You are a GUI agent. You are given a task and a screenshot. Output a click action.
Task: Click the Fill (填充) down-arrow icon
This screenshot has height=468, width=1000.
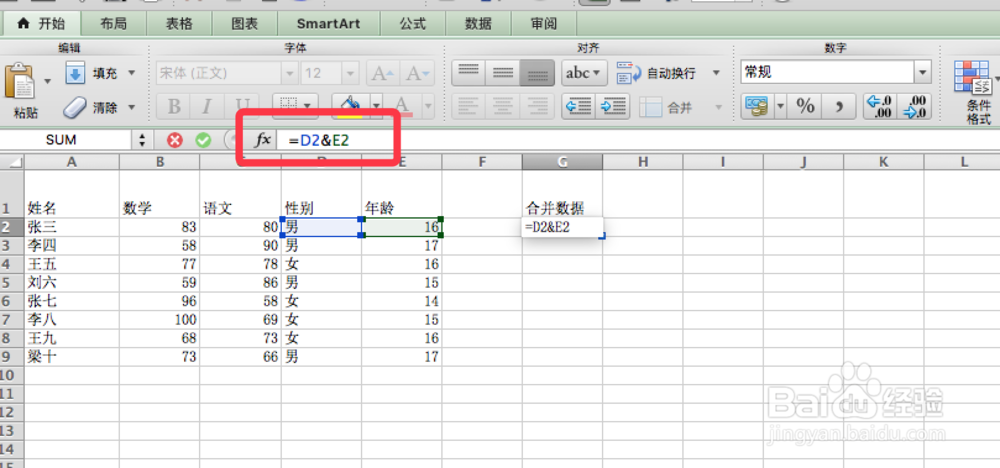coord(75,73)
